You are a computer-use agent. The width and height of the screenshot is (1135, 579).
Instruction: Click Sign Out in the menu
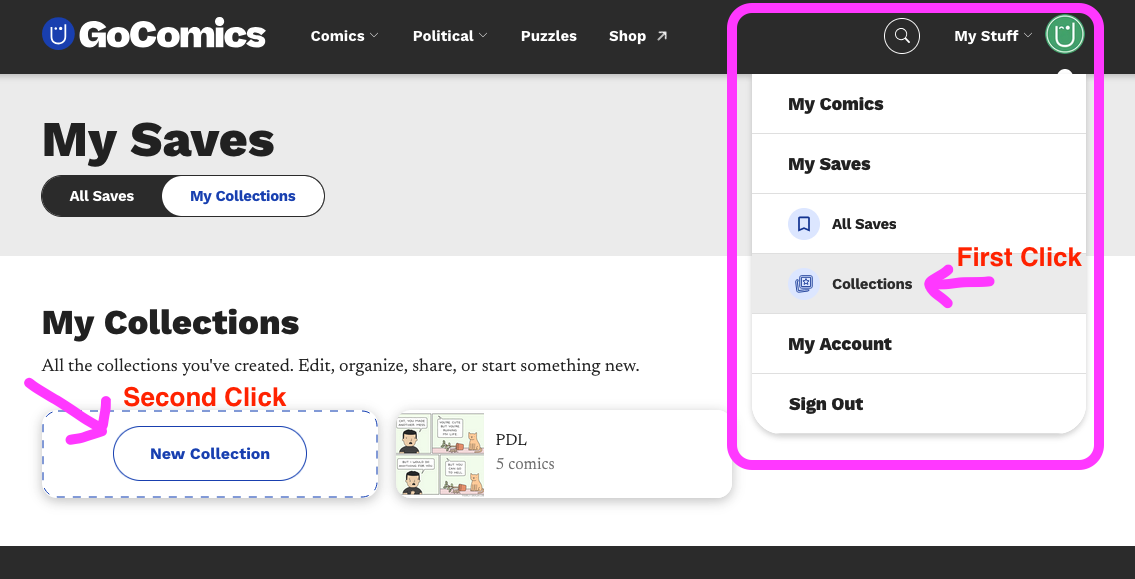(919, 403)
